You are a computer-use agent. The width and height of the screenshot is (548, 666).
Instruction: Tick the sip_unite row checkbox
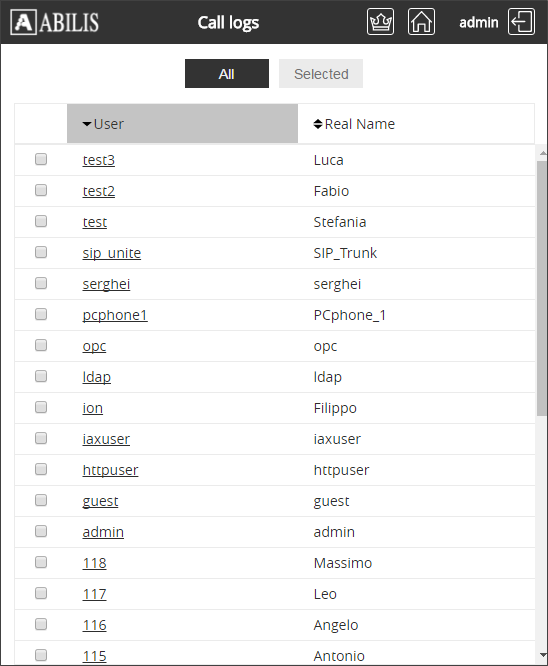click(x=41, y=252)
